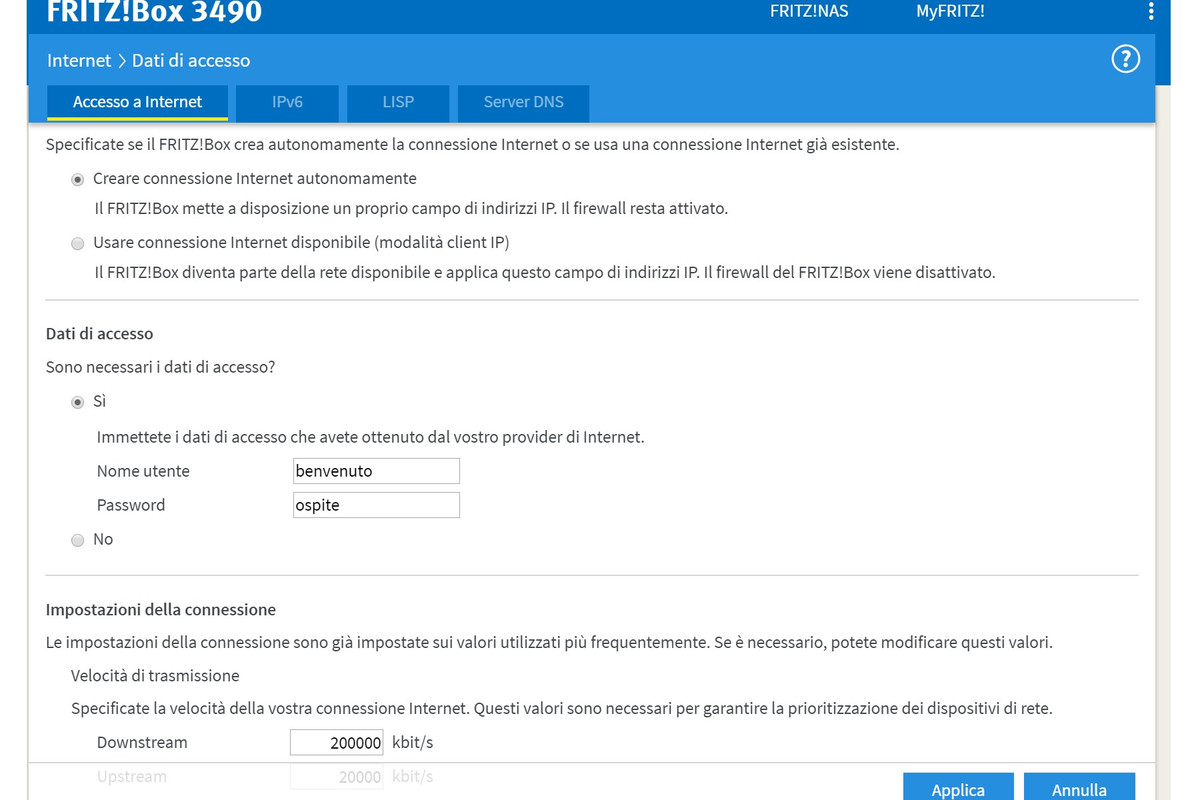Focus the Password input field

pyautogui.click(x=375, y=505)
